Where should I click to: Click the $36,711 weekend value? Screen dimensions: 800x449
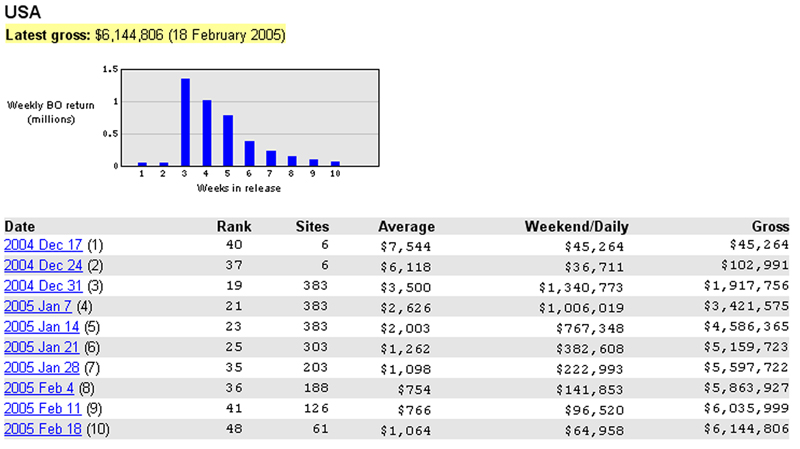tap(594, 267)
